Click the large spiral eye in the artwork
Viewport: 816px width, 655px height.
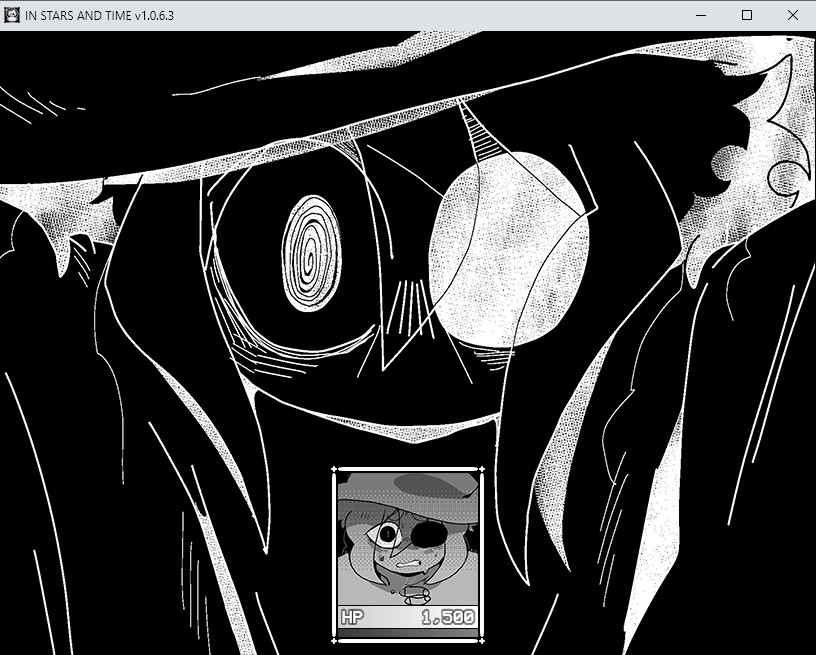pos(311,253)
